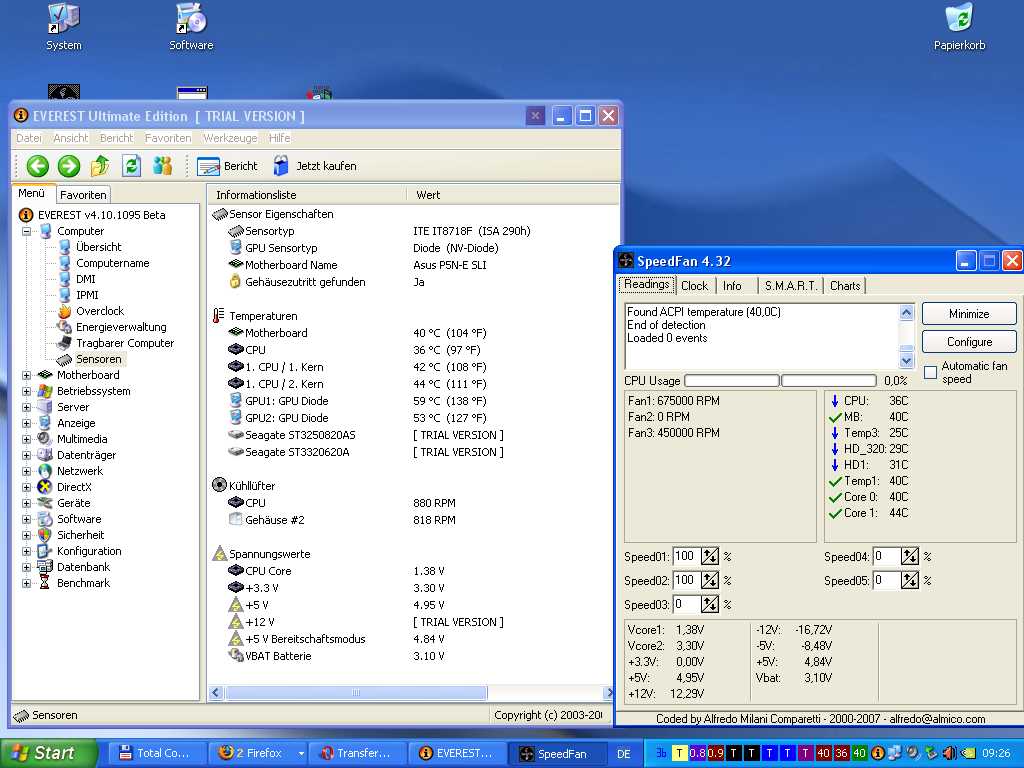
Task: Click the Informationsliste column header
Action: pyautogui.click(x=307, y=195)
